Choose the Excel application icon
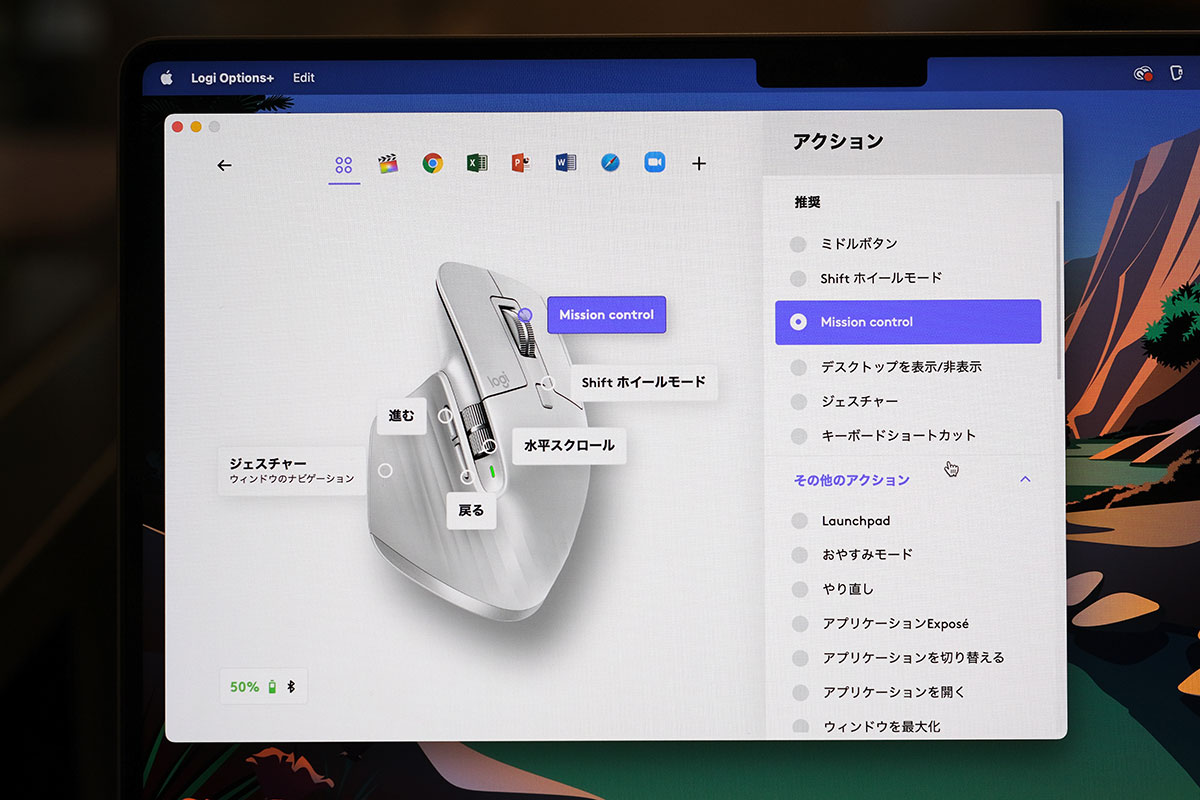1200x800 pixels. tap(477, 163)
